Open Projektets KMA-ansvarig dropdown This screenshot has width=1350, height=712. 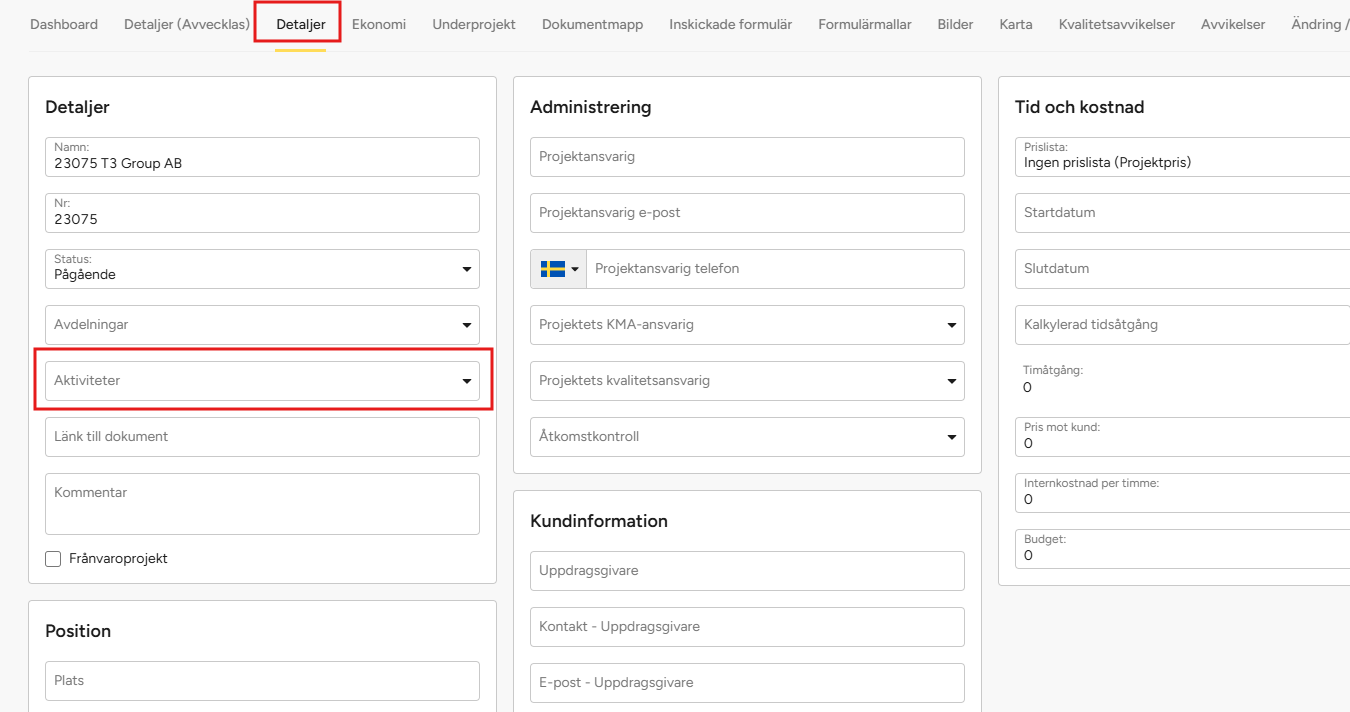click(747, 325)
